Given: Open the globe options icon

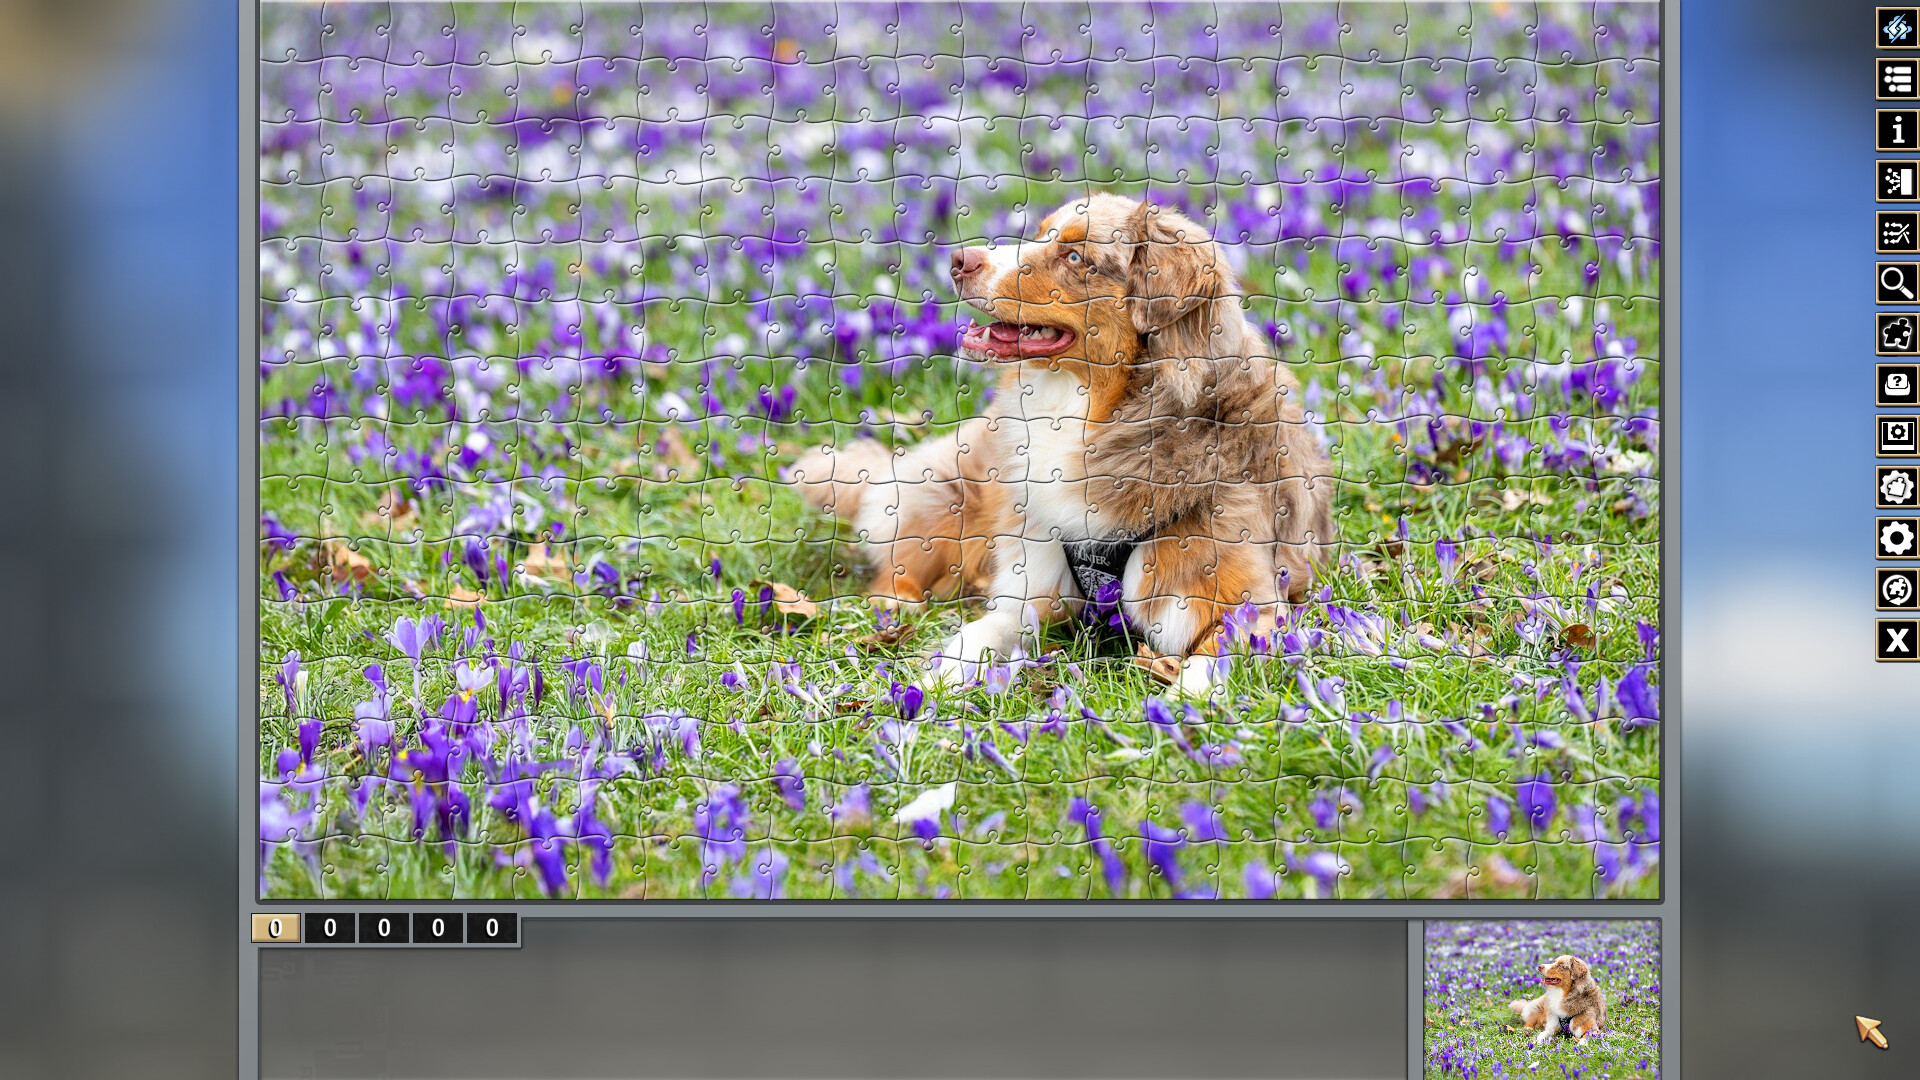Looking at the screenshot, I should pos(1896,590).
